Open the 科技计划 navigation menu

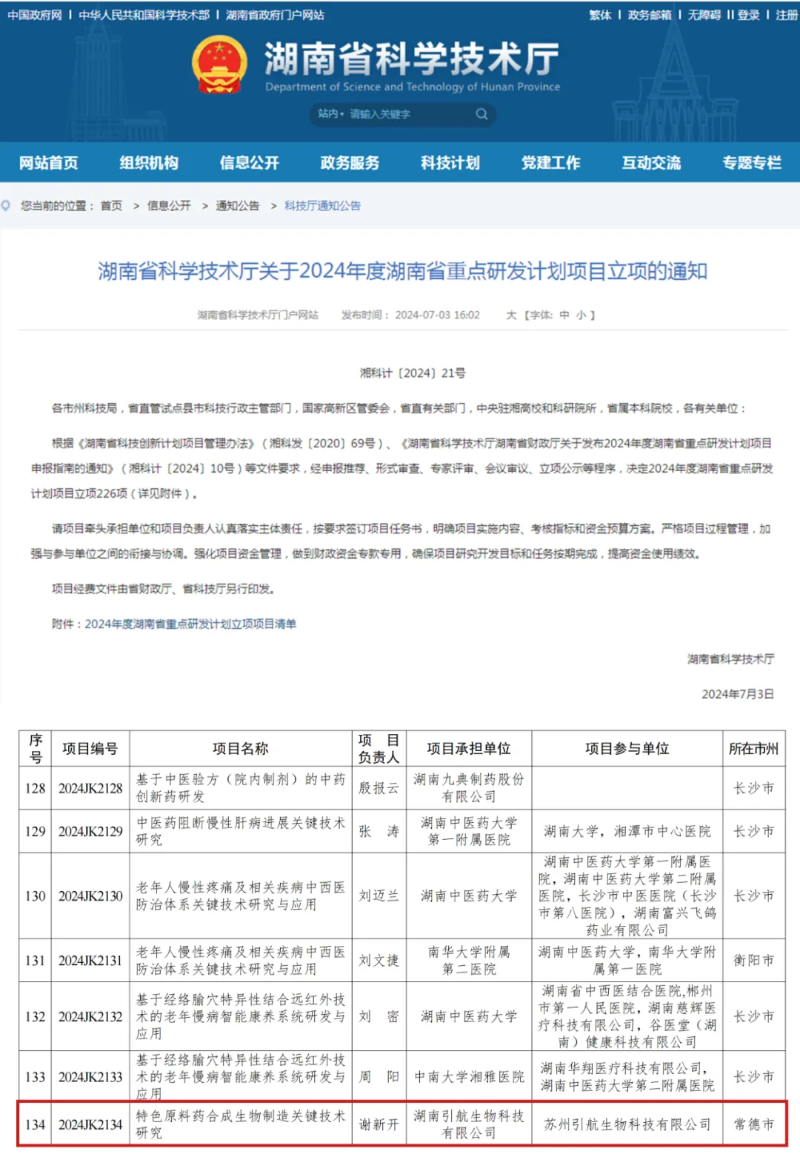450,162
